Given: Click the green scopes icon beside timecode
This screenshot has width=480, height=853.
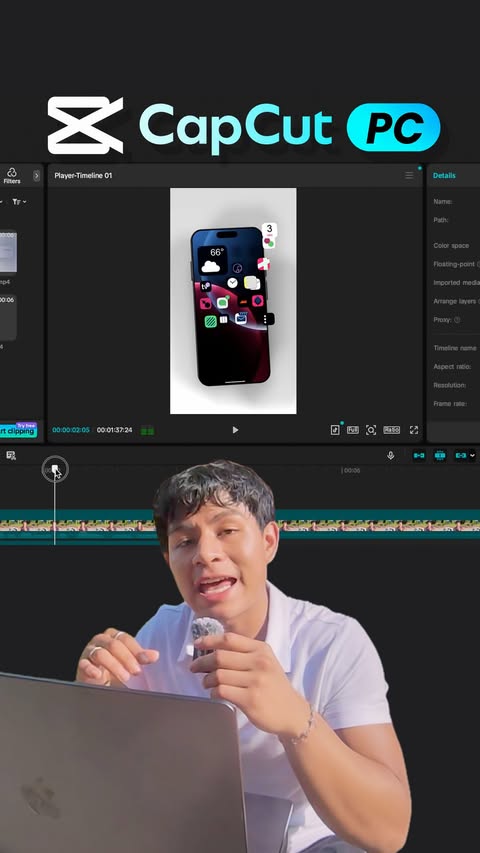Looking at the screenshot, I should pyautogui.click(x=147, y=430).
